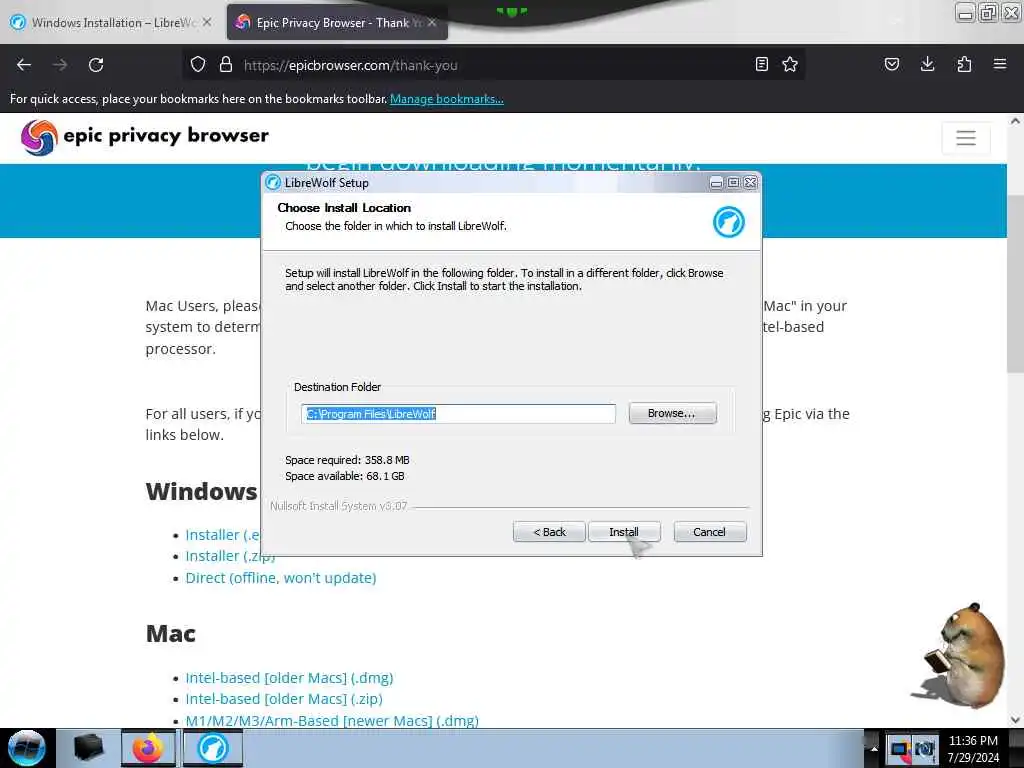Screen dimensions: 1024x768
Task: Open Direct (offline, won't update) link
Action: coord(281,578)
